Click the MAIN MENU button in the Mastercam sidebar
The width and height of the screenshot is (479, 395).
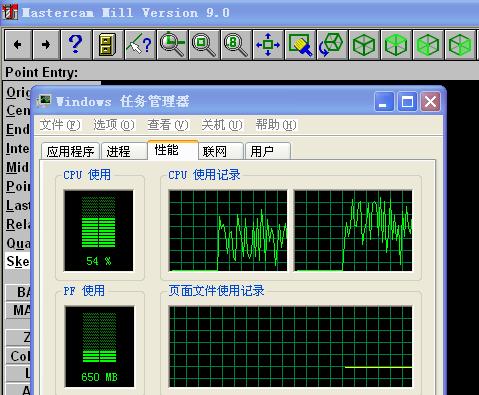point(19,310)
